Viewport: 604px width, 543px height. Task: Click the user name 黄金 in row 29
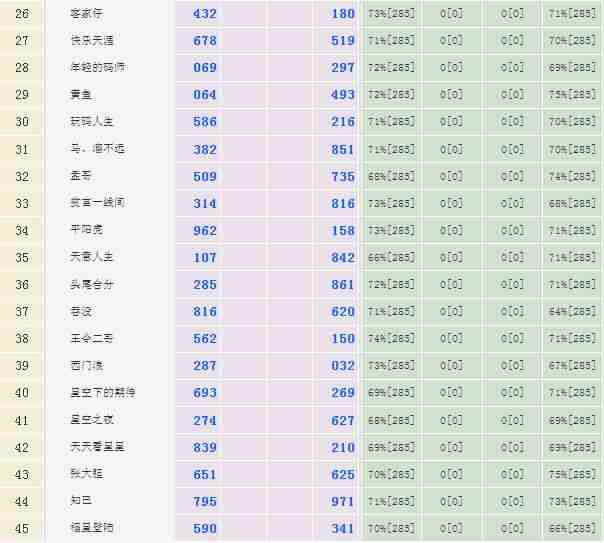pos(80,95)
